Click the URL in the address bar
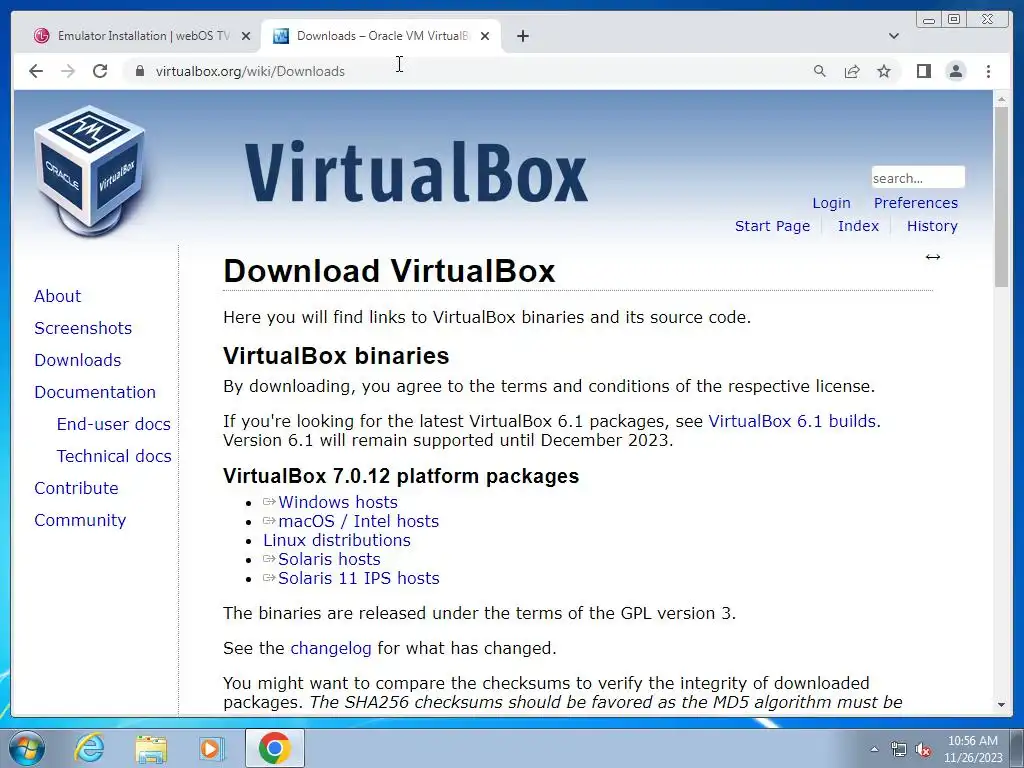 click(x=250, y=71)
